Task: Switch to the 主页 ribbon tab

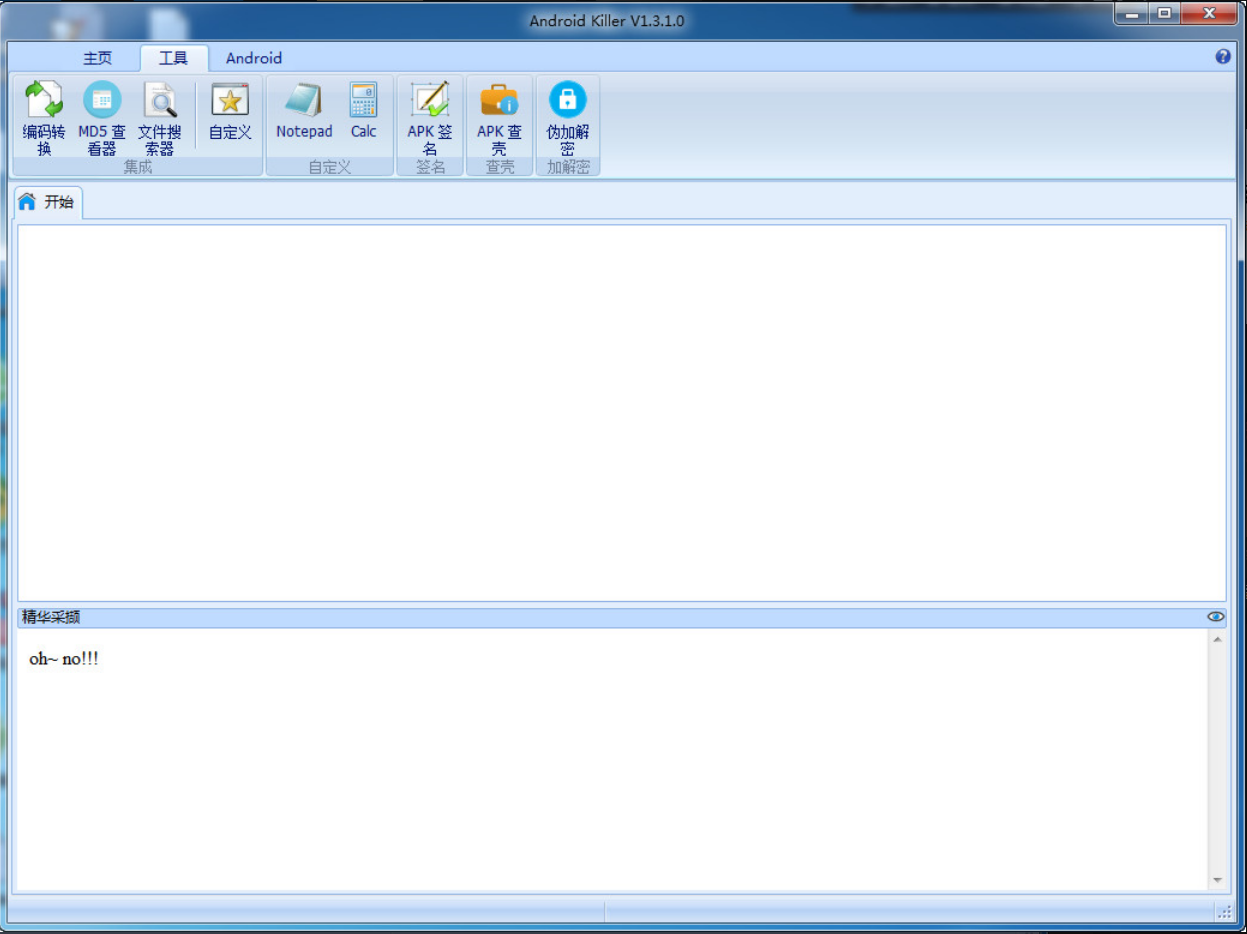Action: [x=98, y=58]
